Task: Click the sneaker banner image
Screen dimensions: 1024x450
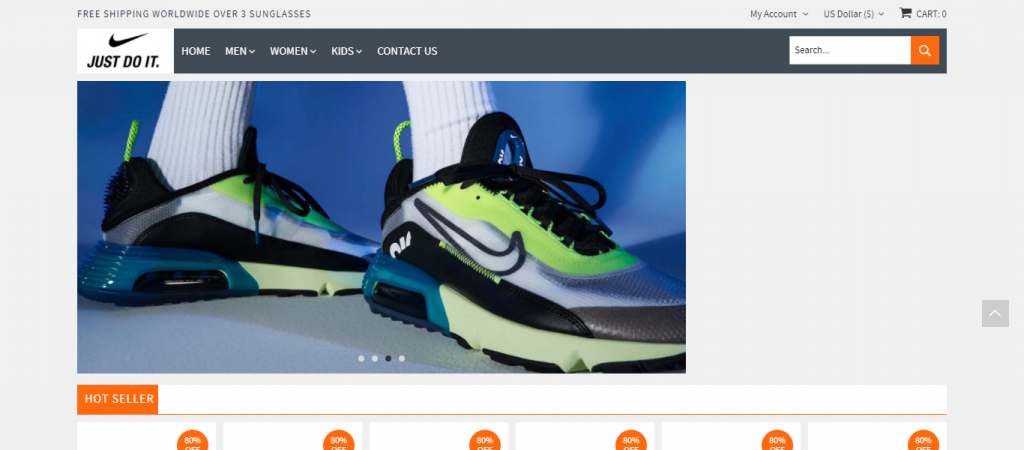Action: click(x=381, y=227)
